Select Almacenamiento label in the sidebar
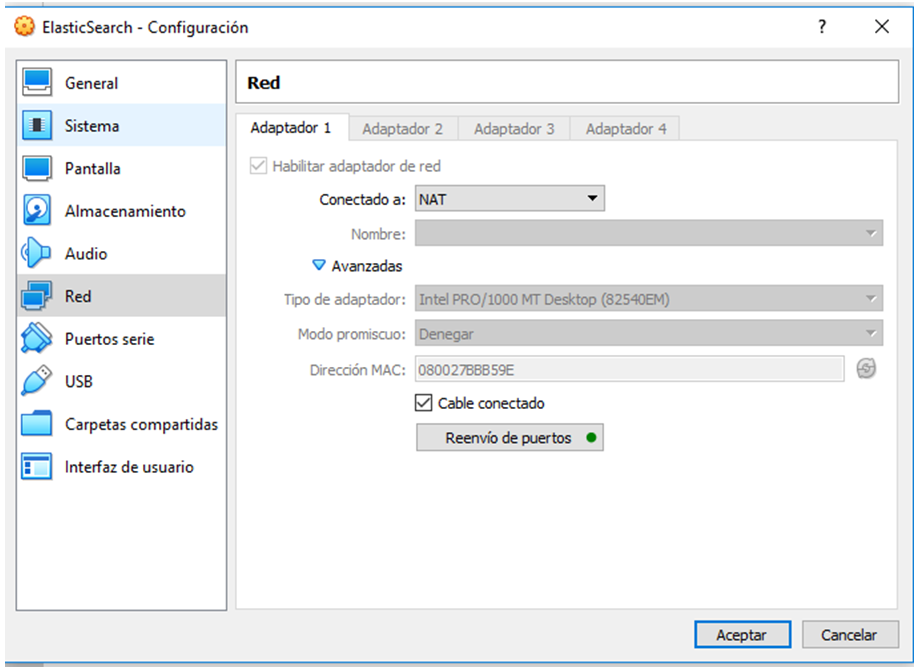This screenshot has height=670, width=918. pos(125,211)
